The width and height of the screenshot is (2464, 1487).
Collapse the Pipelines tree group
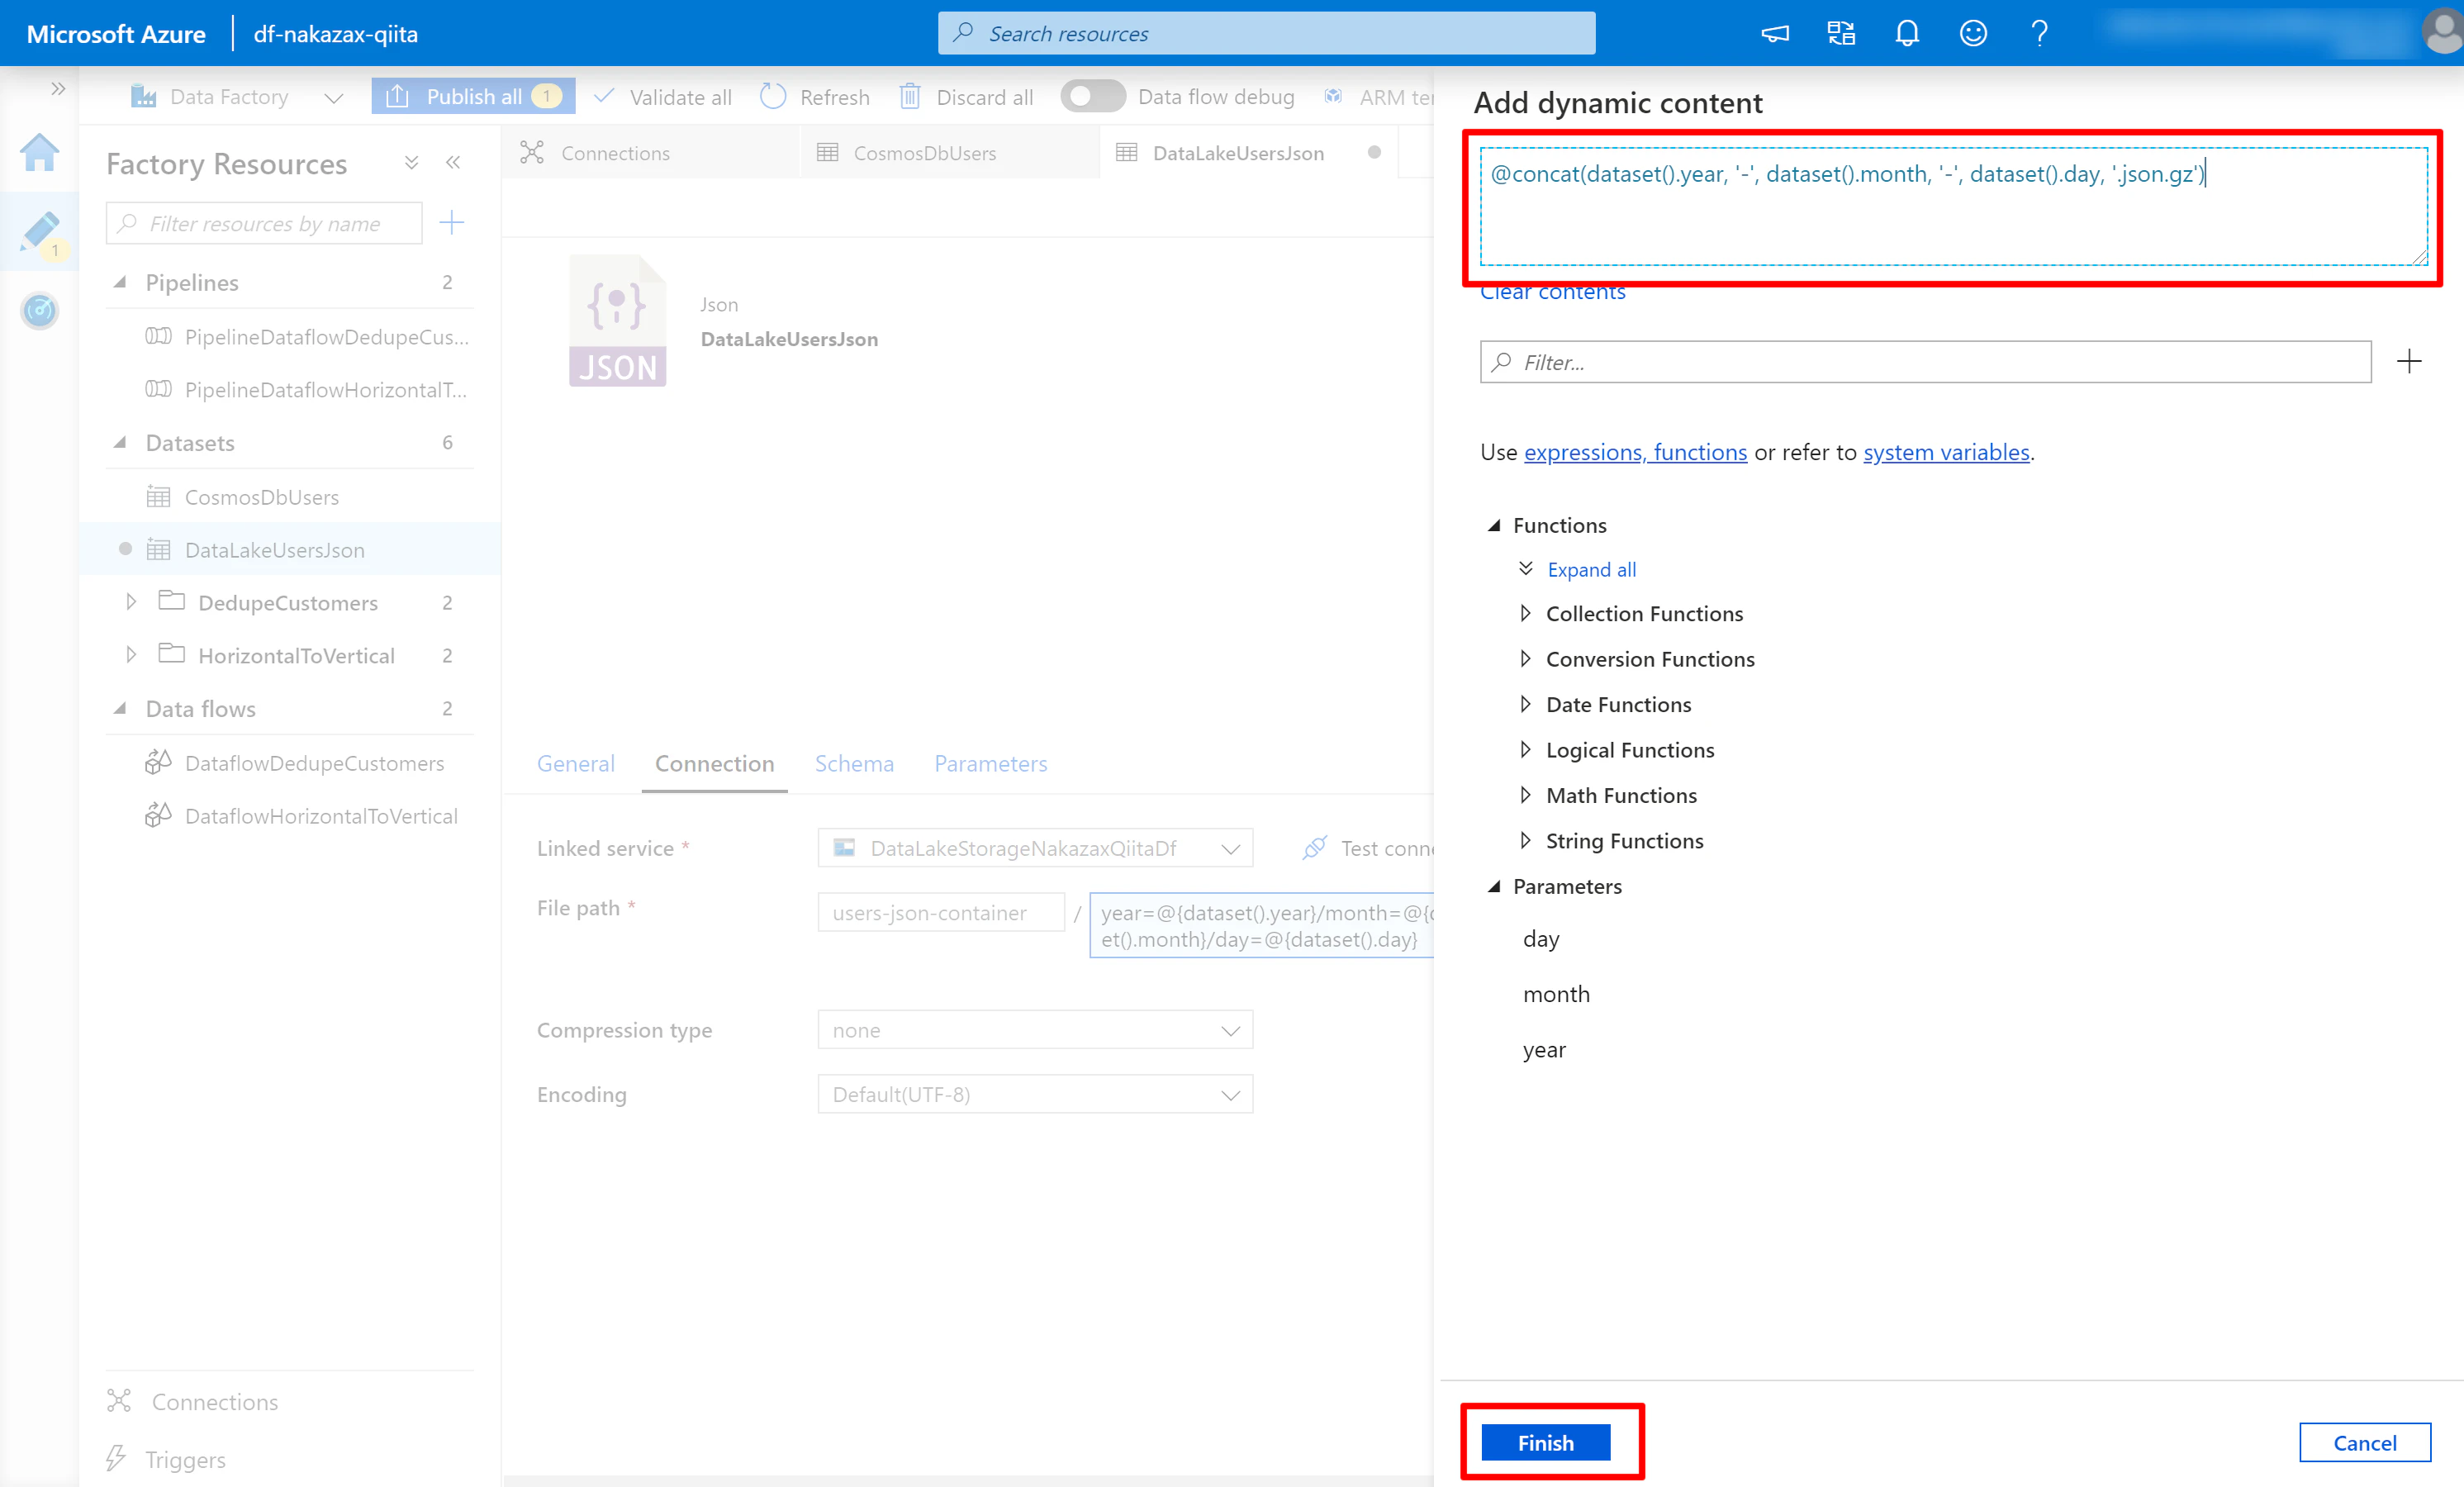tap(120, 282)
